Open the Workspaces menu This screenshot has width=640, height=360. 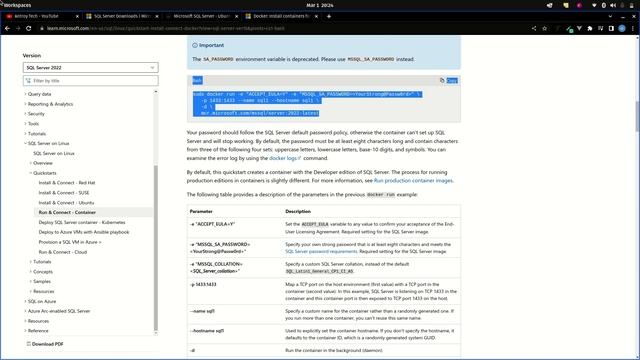pos(17,5)
